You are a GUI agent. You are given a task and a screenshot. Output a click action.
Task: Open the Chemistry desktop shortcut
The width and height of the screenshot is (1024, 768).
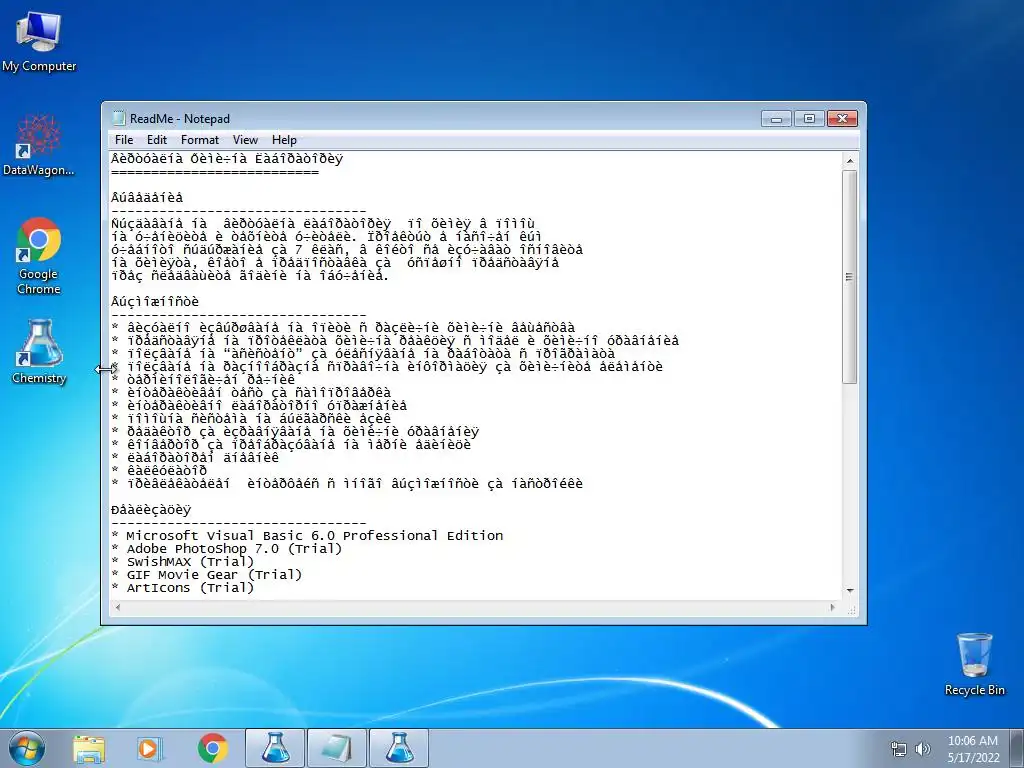tap(39, 351)
